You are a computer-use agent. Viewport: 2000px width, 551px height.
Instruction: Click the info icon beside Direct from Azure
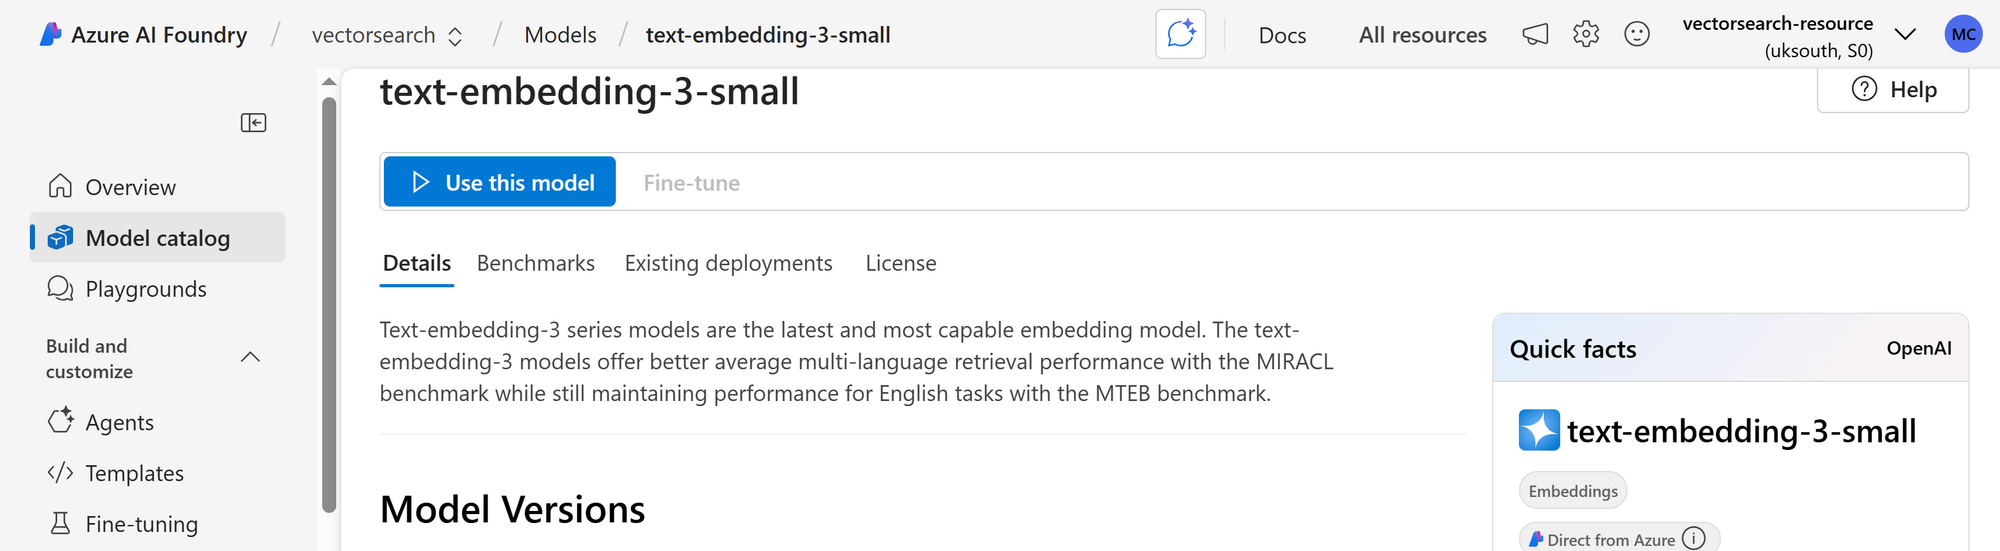tap(1694, 539)
